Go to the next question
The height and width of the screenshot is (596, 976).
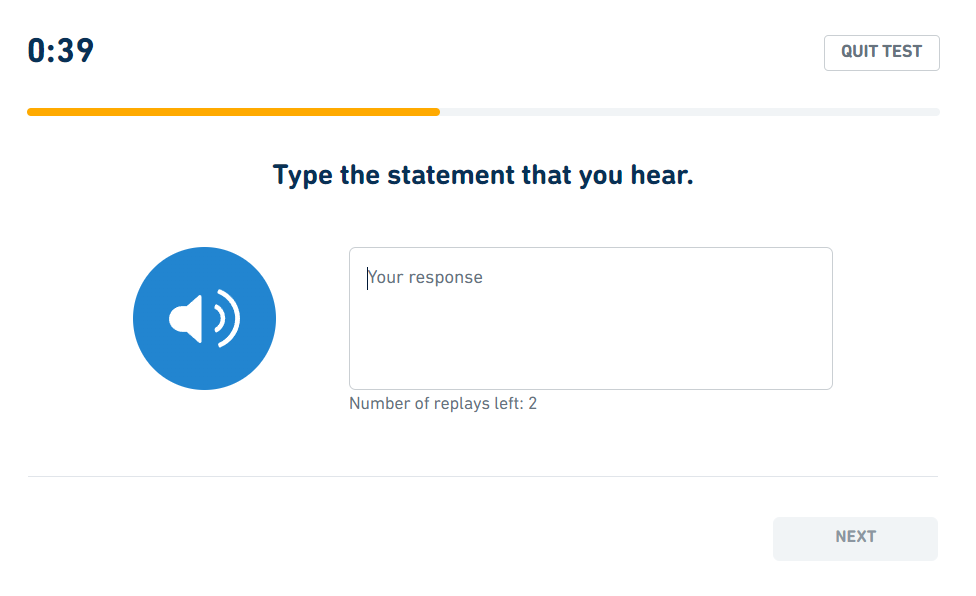[855, 538]
